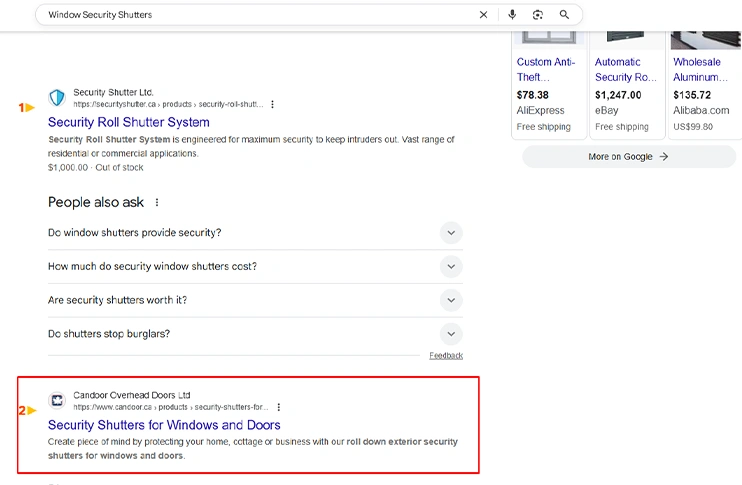The height and width of the screenshot is (485, 742).
Task: Click the Feedback link
Action: pyautogui.click(x=446, y=356)
